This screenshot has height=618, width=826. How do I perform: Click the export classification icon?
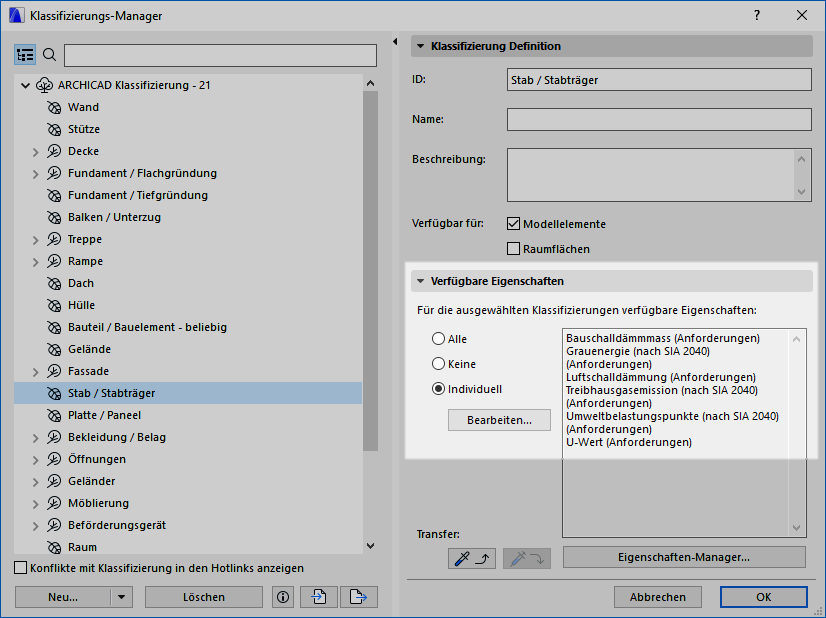point(359,597)
